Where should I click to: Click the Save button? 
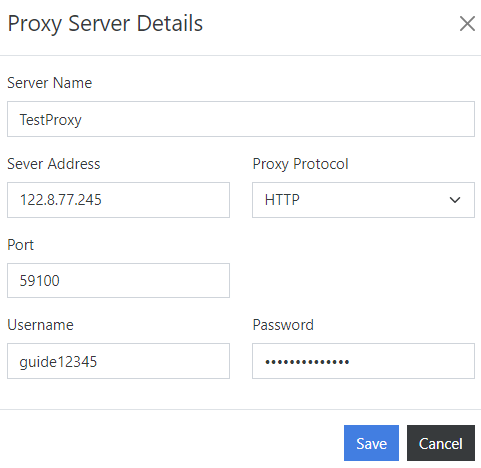point(371,443)
